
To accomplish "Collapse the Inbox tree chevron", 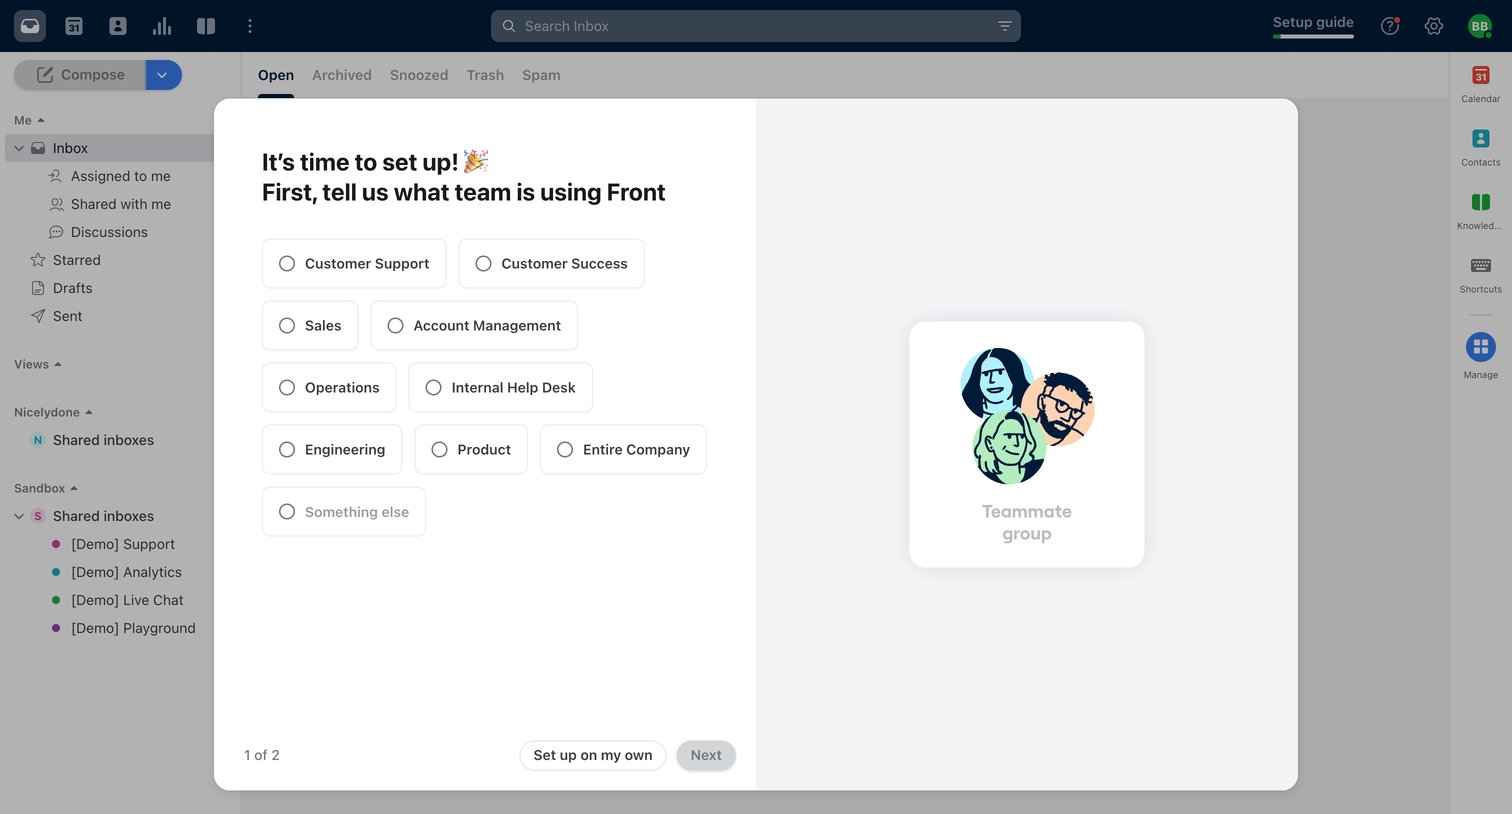I will [x=19, y=148].
